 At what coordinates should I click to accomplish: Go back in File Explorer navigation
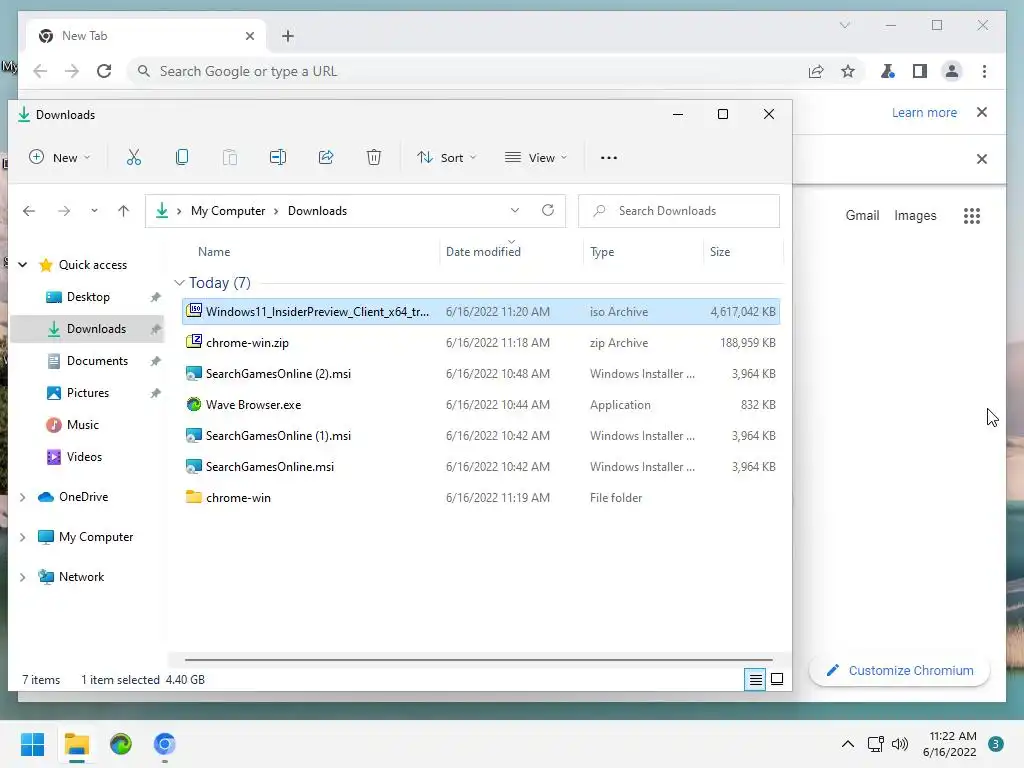pos(29,211)
